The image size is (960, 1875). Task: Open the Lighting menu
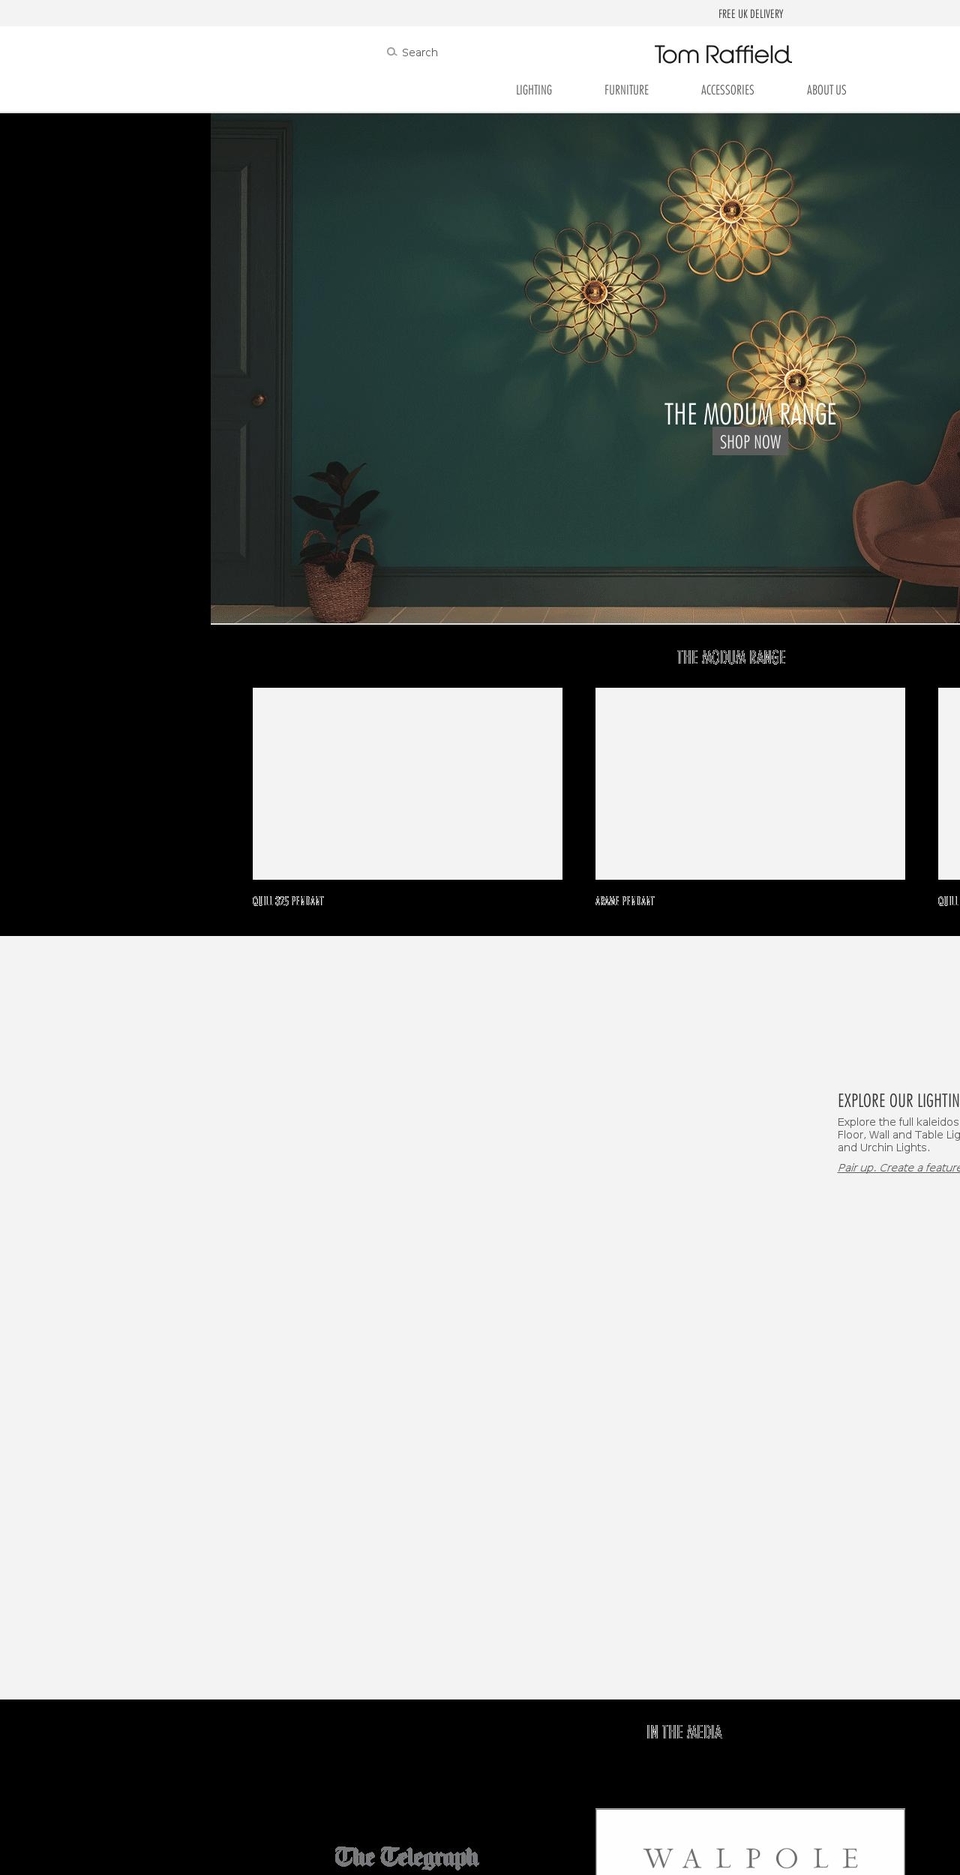click(534, 90)
